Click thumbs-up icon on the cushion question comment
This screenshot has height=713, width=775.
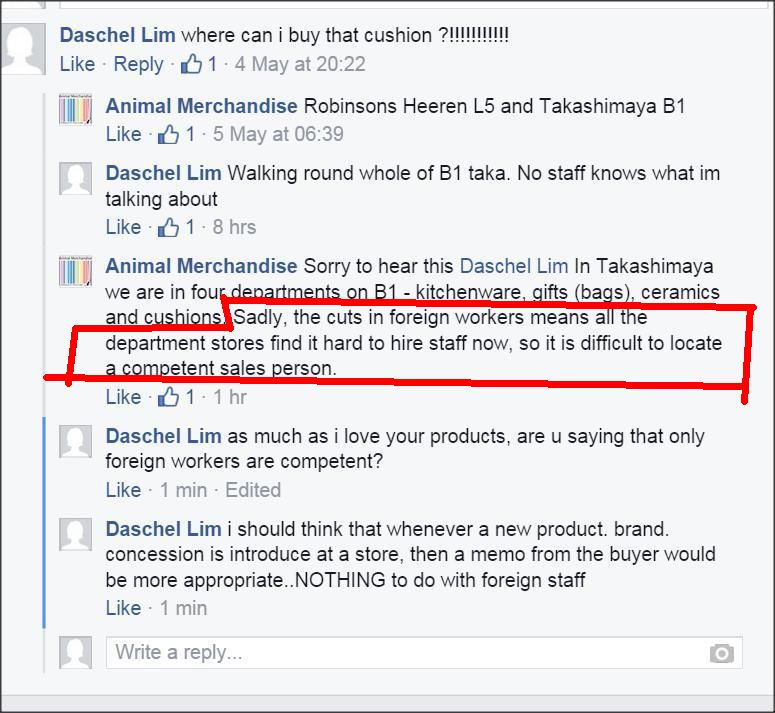point(191,64)
